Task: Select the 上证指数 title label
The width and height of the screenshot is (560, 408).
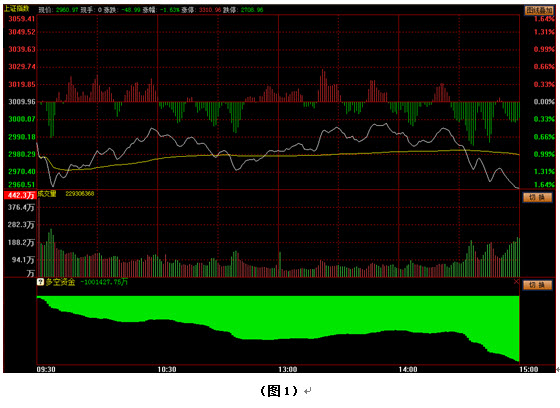Action: (x=16, y=9)
